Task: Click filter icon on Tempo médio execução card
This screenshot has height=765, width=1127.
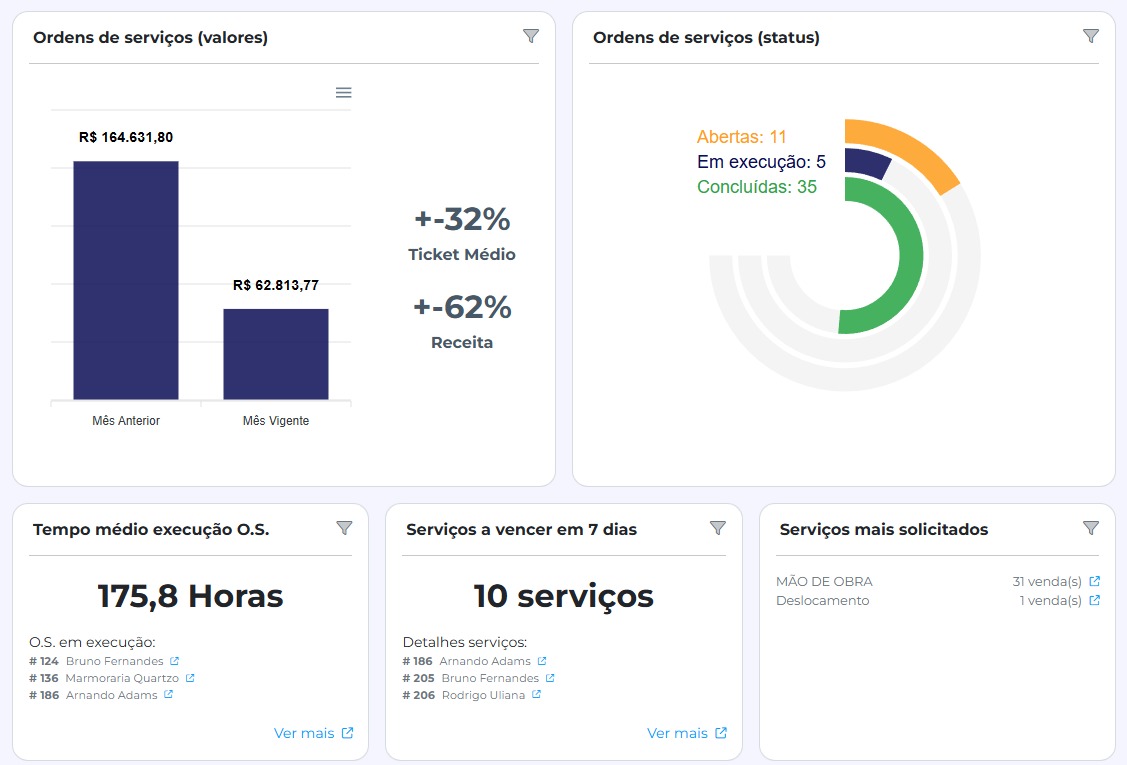Action: click(344, 528)
